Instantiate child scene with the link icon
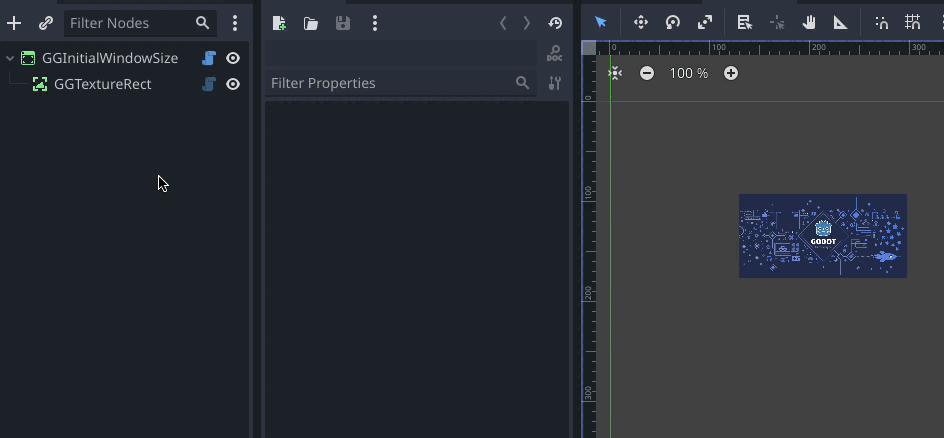This screenshot has width=944, height=438. click(x=46, y=23)
